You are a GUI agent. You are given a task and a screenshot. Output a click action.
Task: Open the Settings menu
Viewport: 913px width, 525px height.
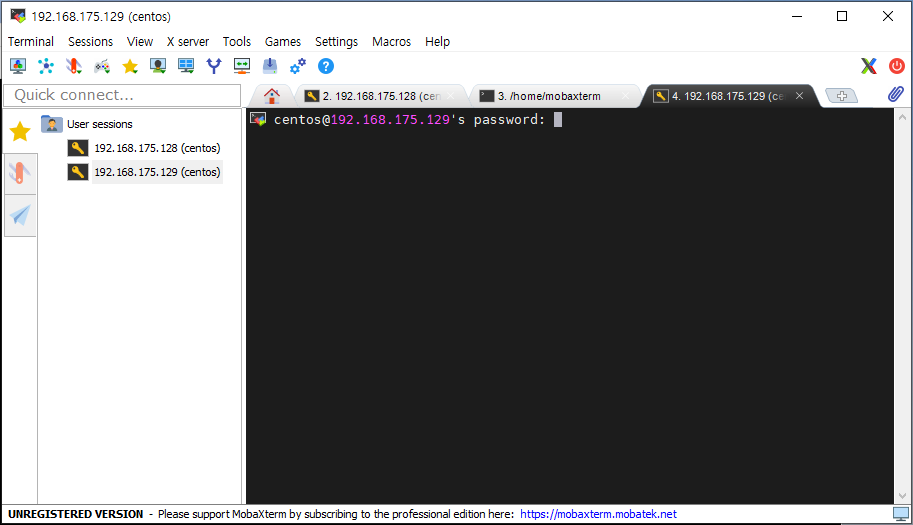pos(336,42)
